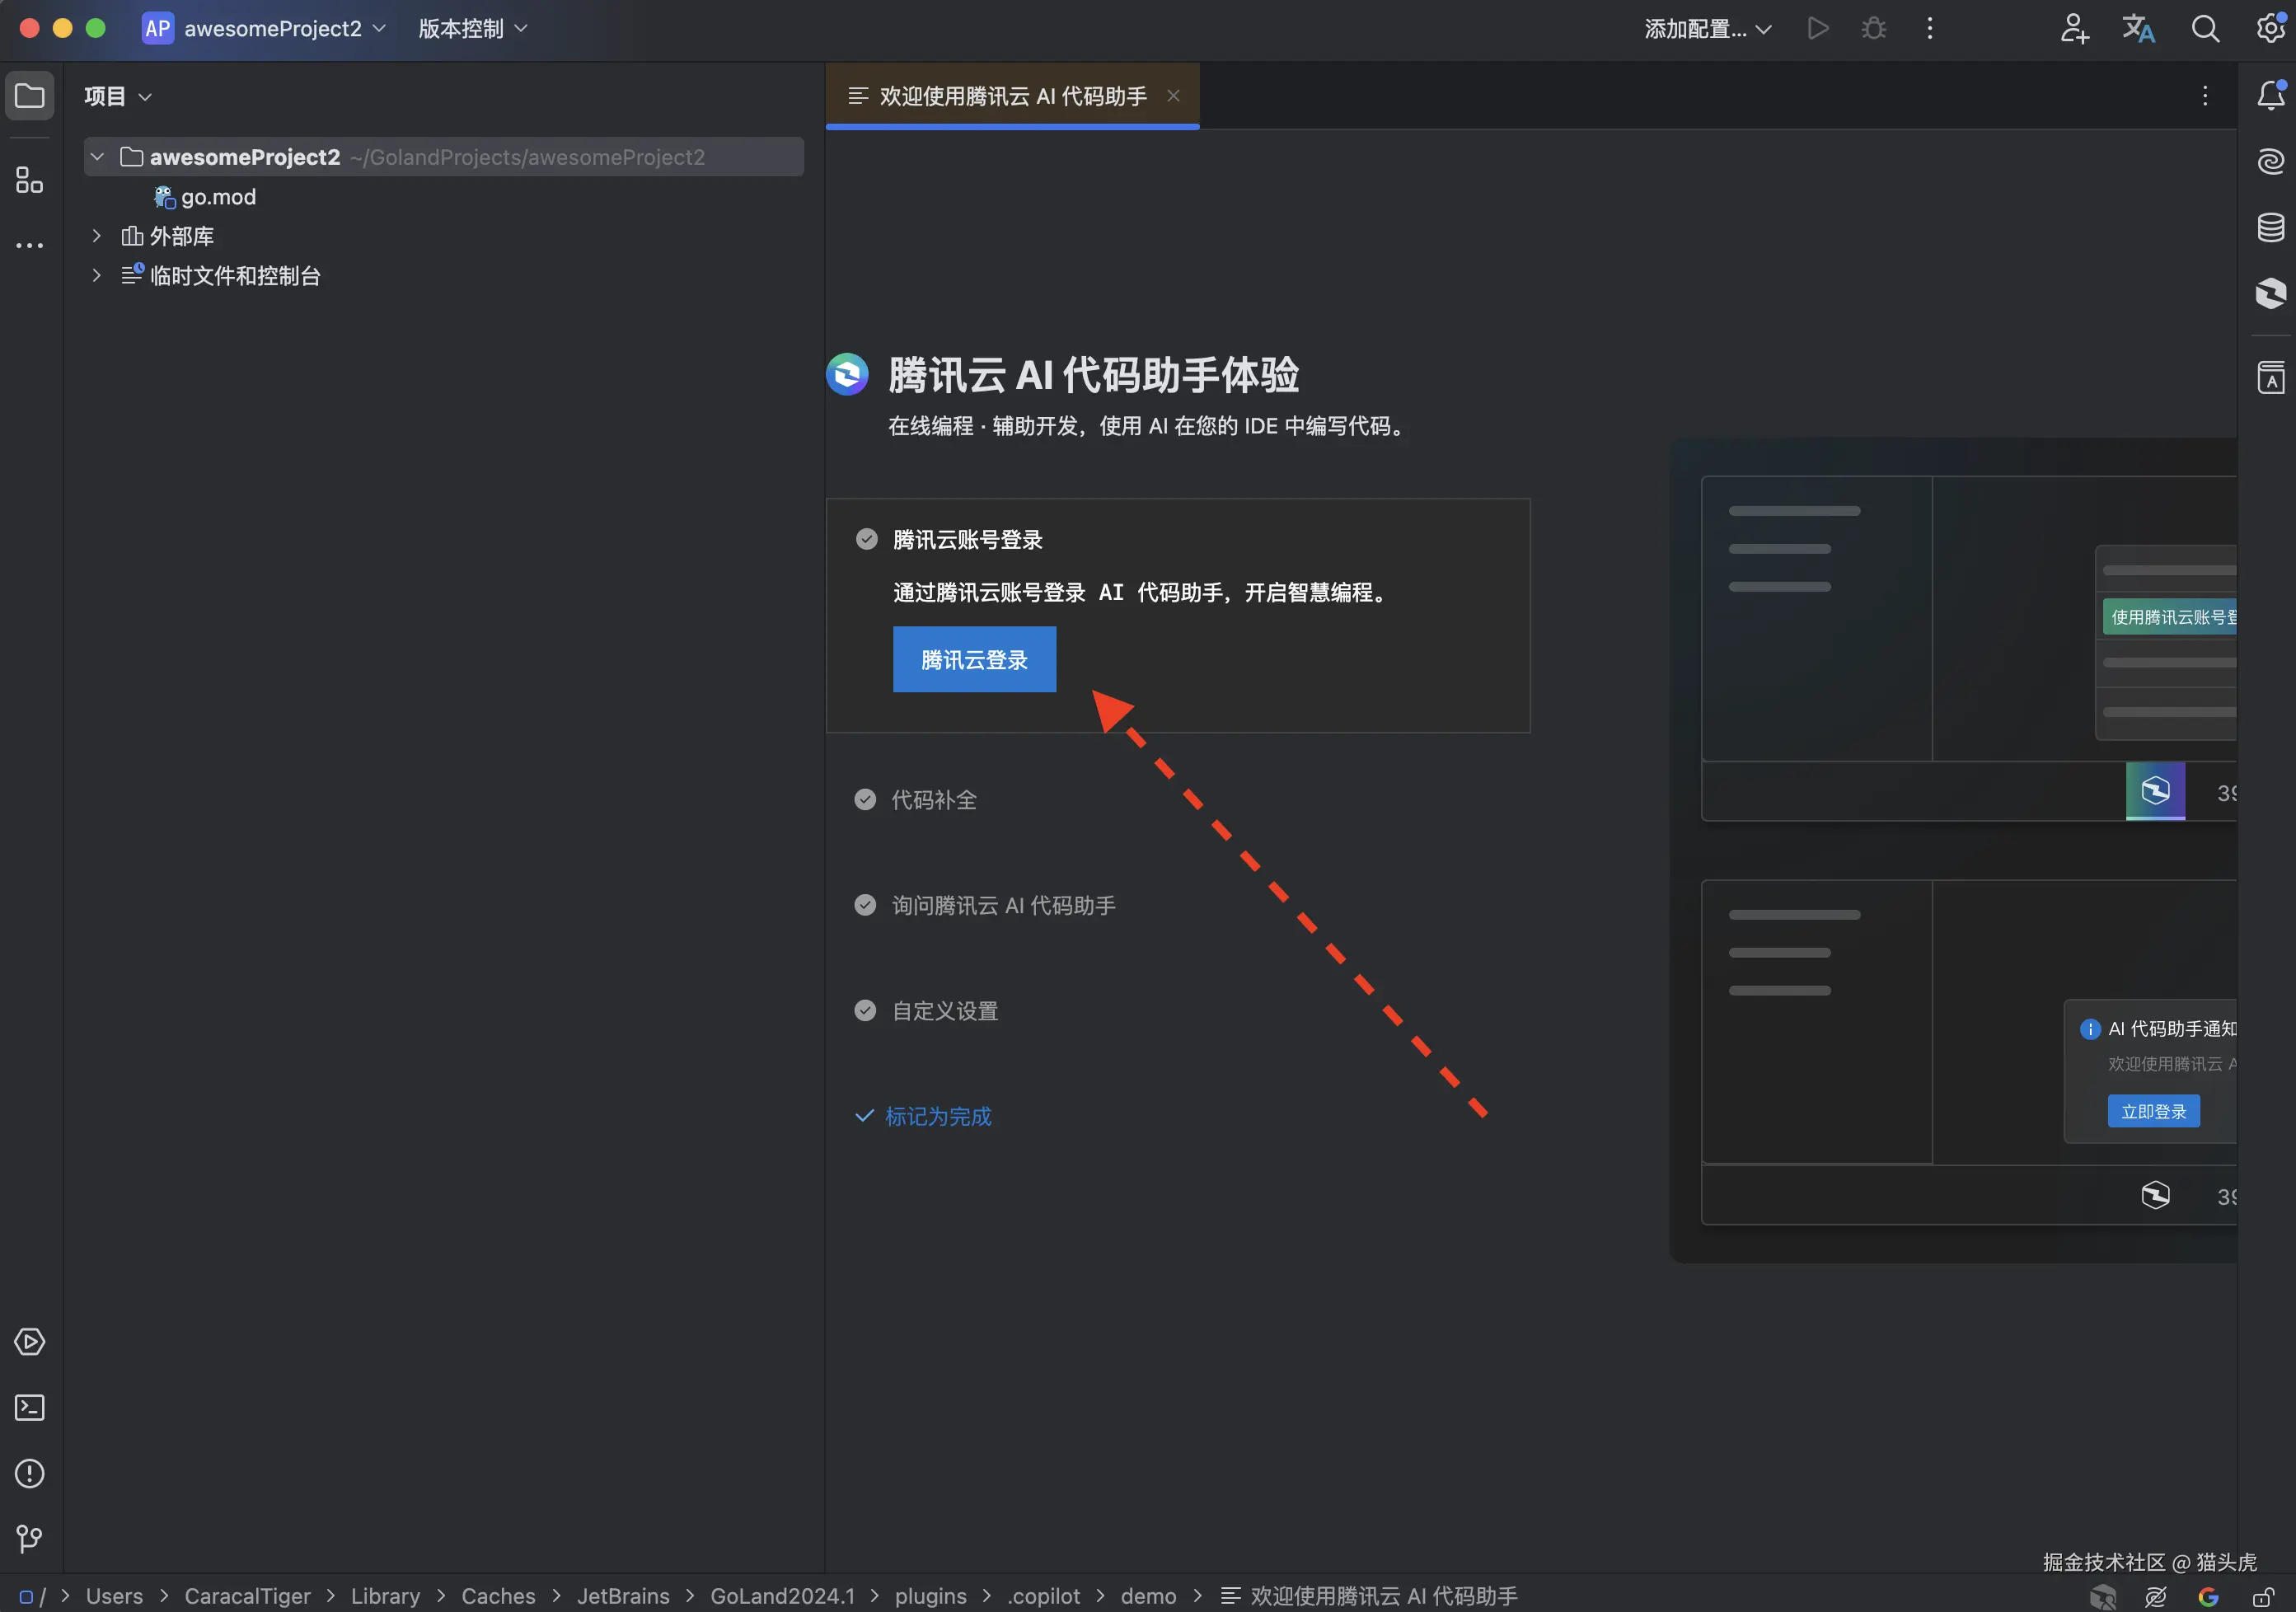Screen dimensions: 2296x1612
Task: Click Tencent assistant icon in status bar
Action: [x=2103, y=1597]
